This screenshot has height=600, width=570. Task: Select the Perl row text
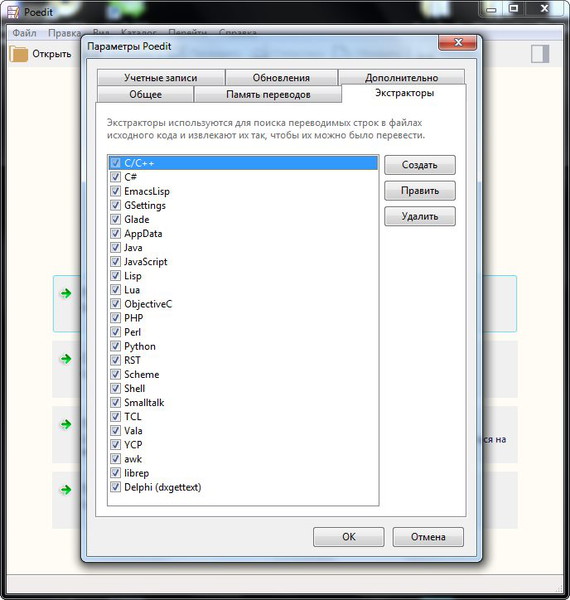click(x=132, y=332)
